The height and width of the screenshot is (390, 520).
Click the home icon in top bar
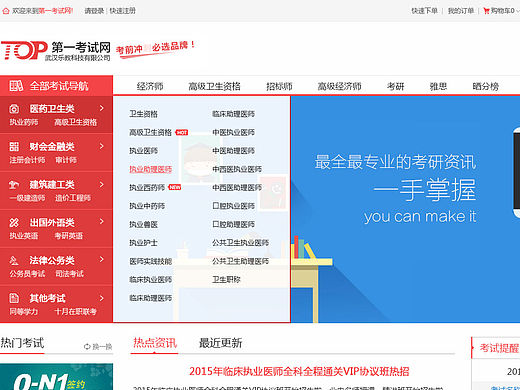click(x=6, y=11)
